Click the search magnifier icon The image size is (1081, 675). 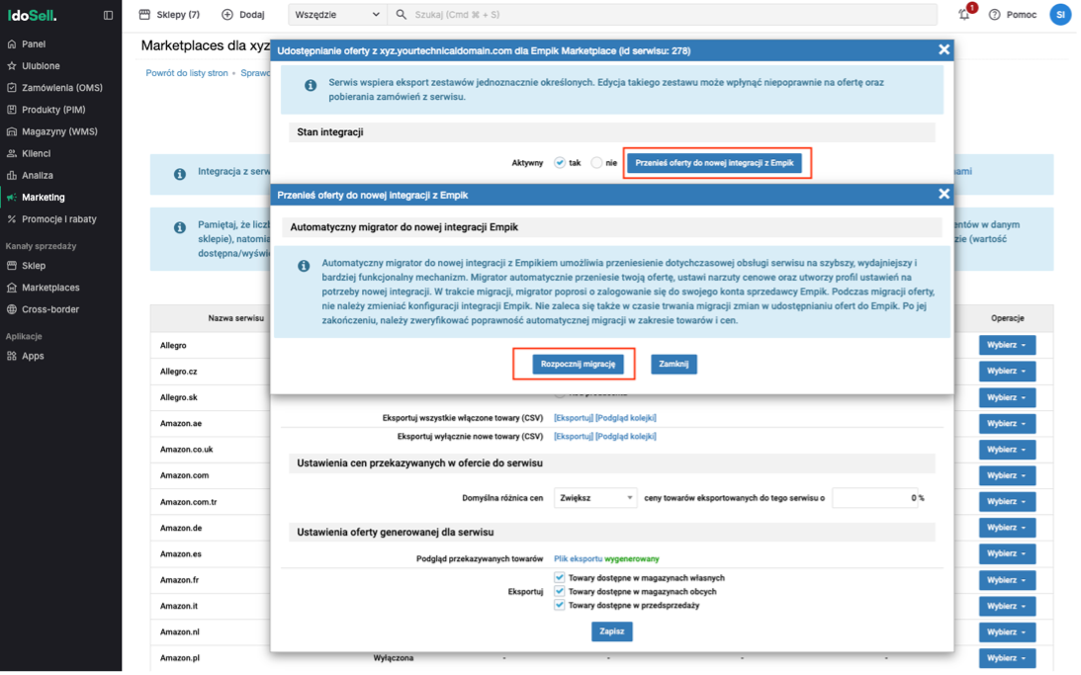pyautogui.click(x=401, y=14)
